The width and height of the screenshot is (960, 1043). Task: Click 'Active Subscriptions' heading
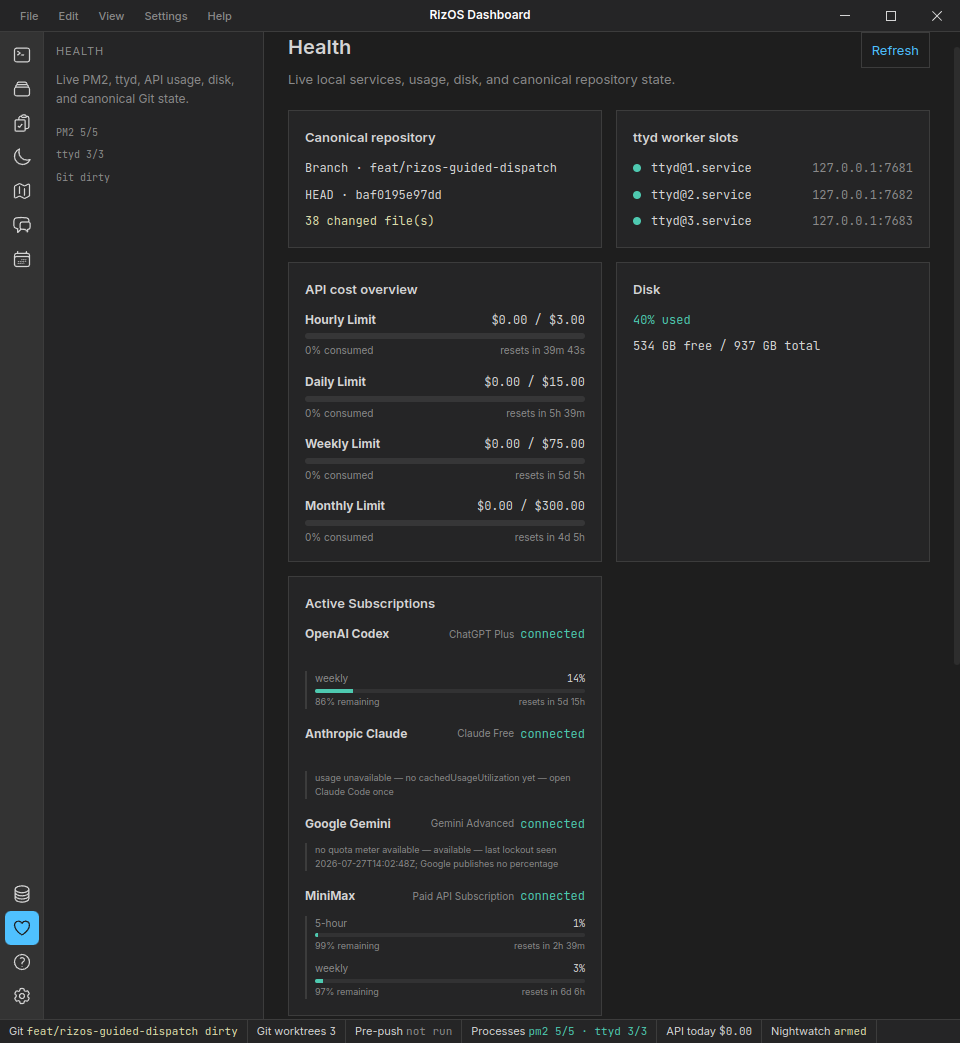(370, 604)
